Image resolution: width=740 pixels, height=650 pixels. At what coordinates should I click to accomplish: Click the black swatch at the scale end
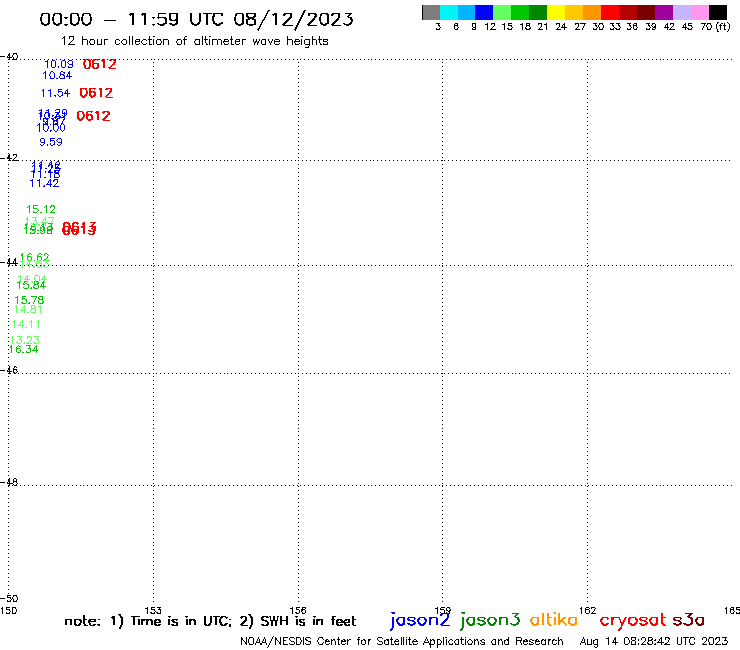[717, 12]
